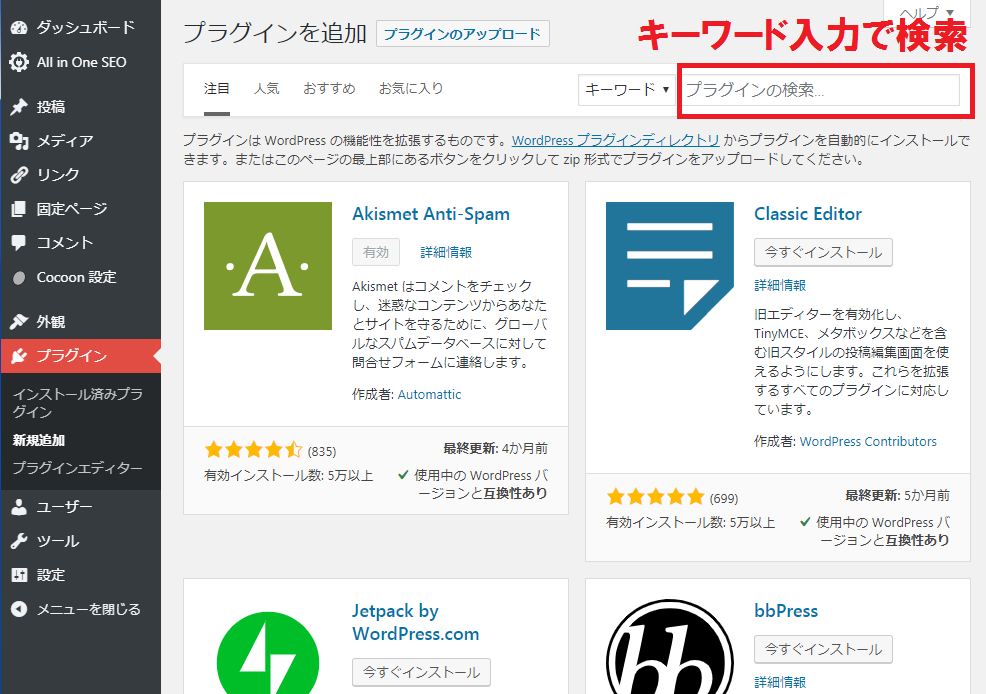Click the wrench icon beside ツール
The width and height of the screenshot is (986, 694).
click(x=19, y=541)
